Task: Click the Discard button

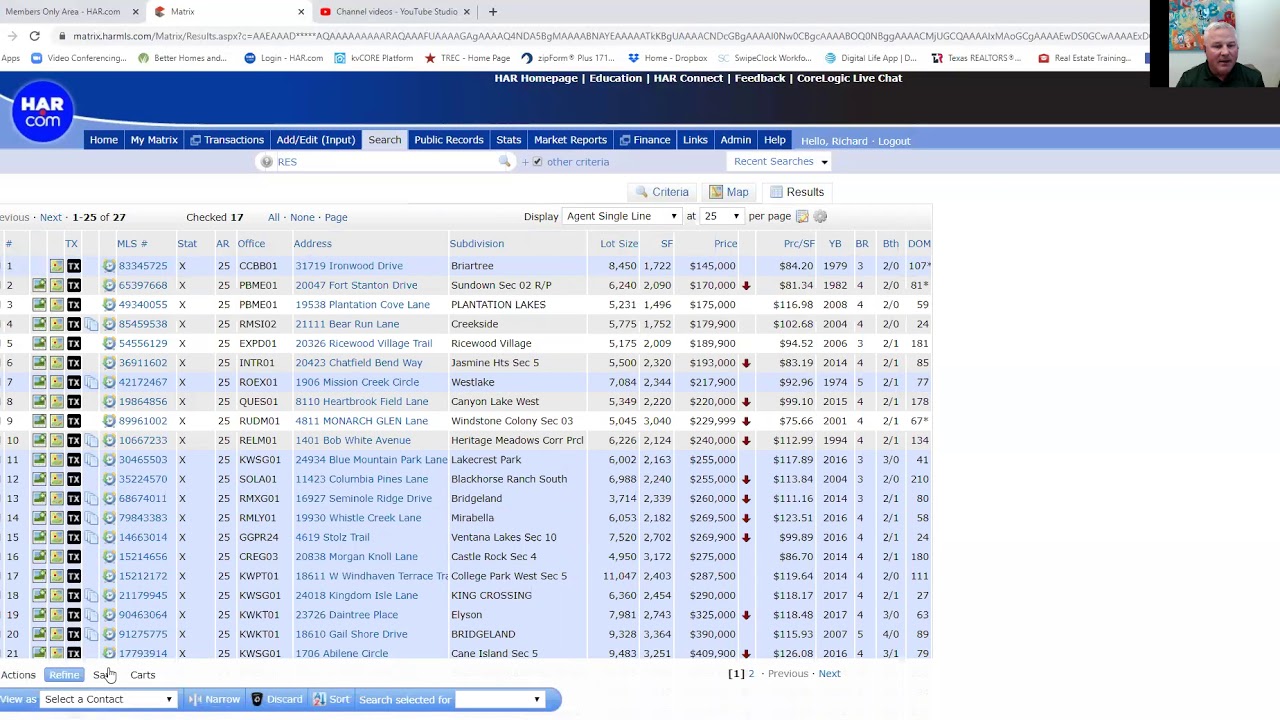Action: [276, 700]
